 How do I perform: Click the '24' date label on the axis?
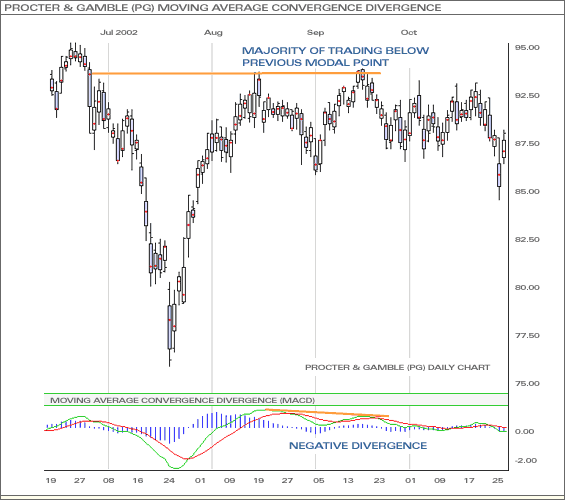(169, 481)
